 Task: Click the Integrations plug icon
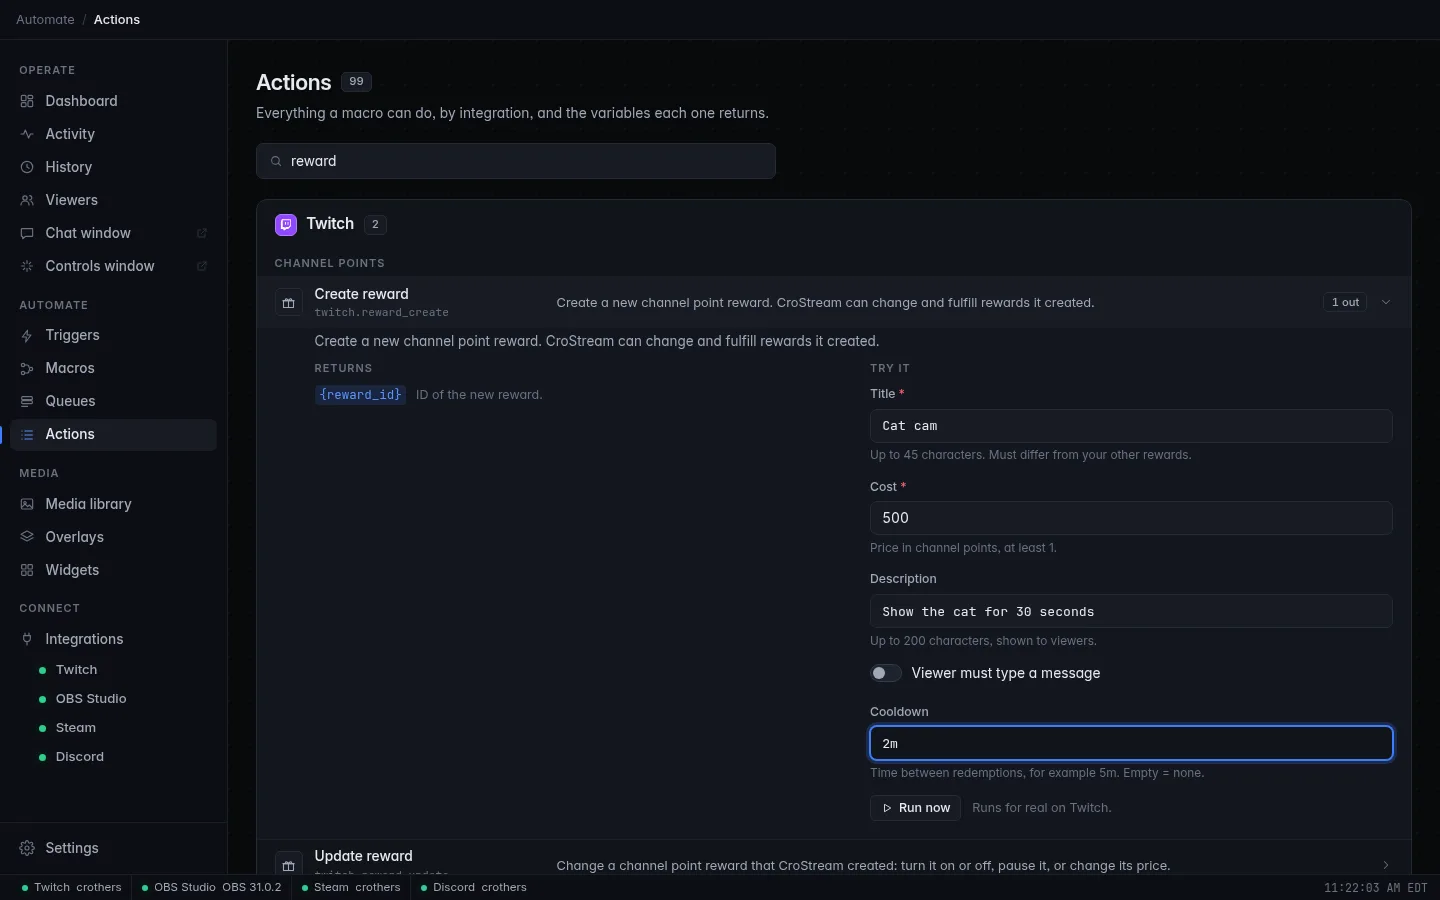tap(27, 639)
